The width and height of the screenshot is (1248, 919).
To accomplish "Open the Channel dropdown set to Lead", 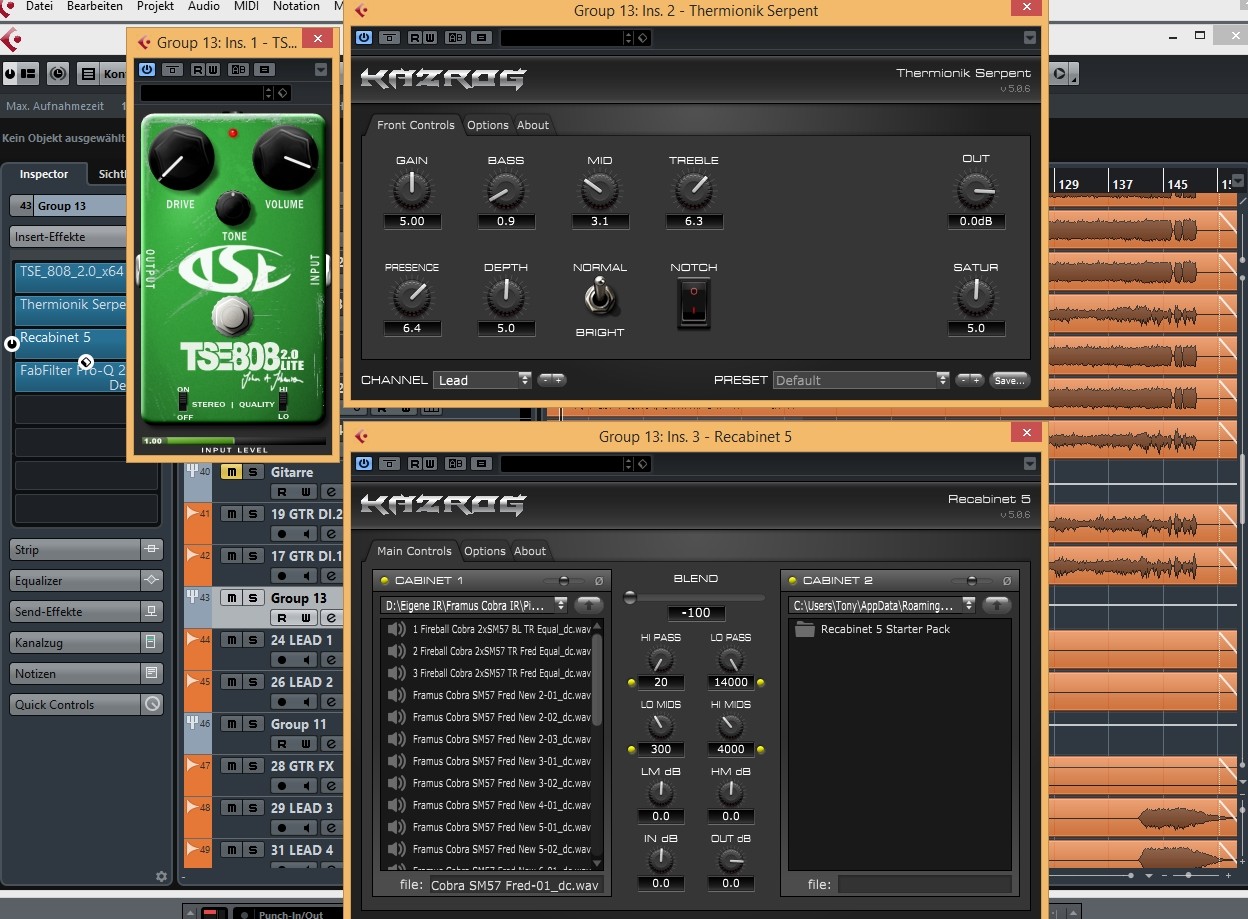I will (483, 380).
